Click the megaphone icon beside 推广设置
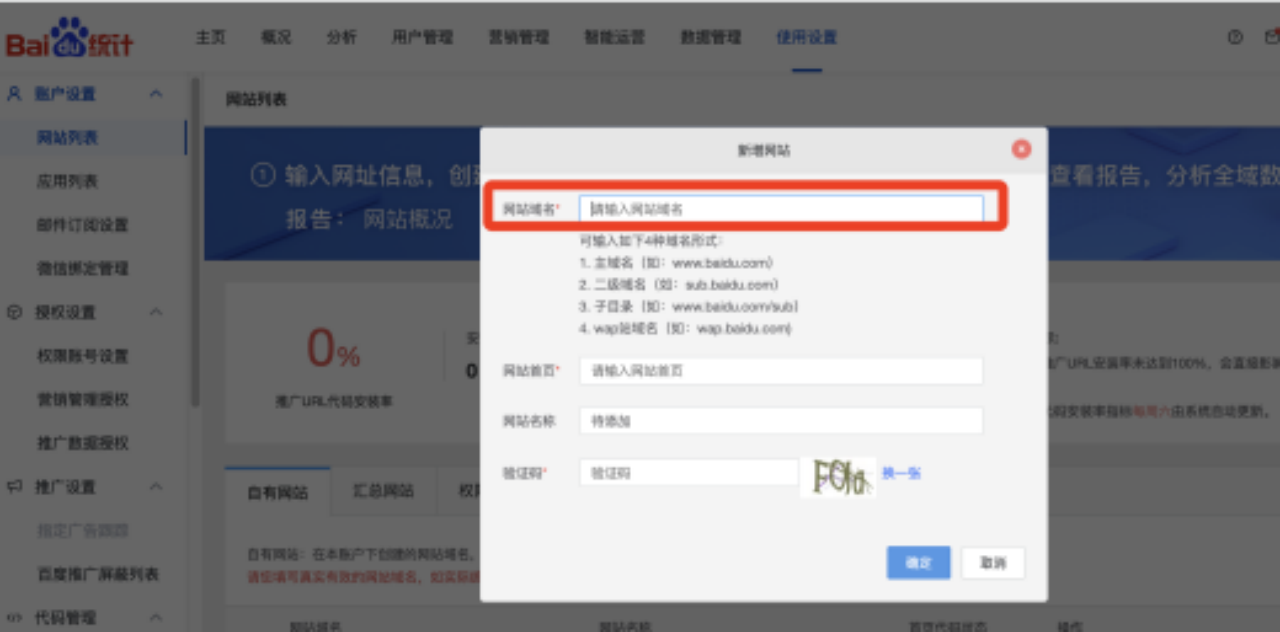Image resolution: width=1280 pixels, height=632 pixels. [15, 487]
